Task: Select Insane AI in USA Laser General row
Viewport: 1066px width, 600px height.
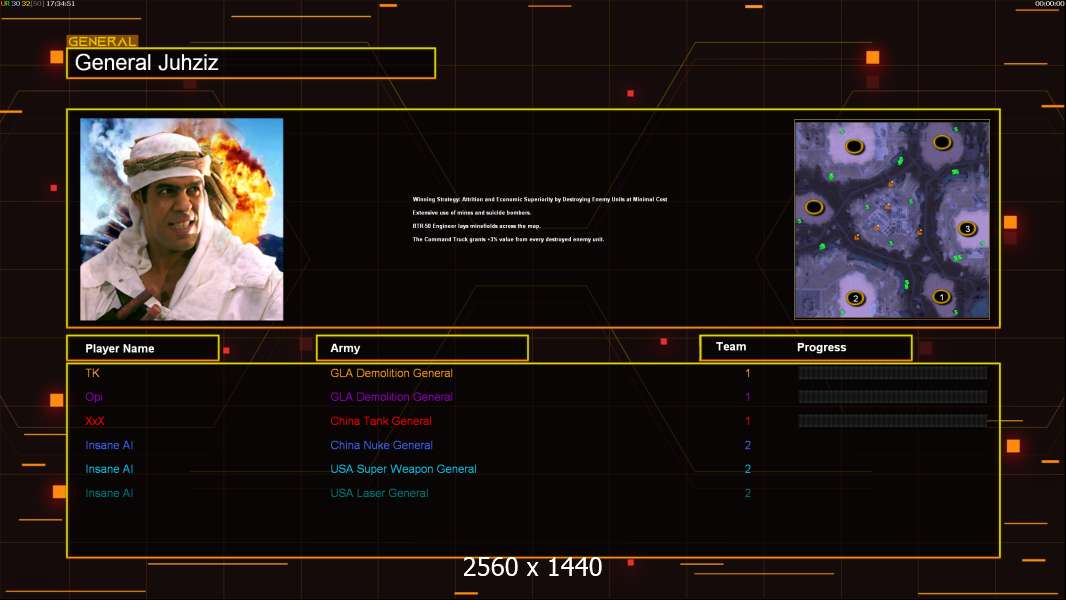Action: click(109, 493)
